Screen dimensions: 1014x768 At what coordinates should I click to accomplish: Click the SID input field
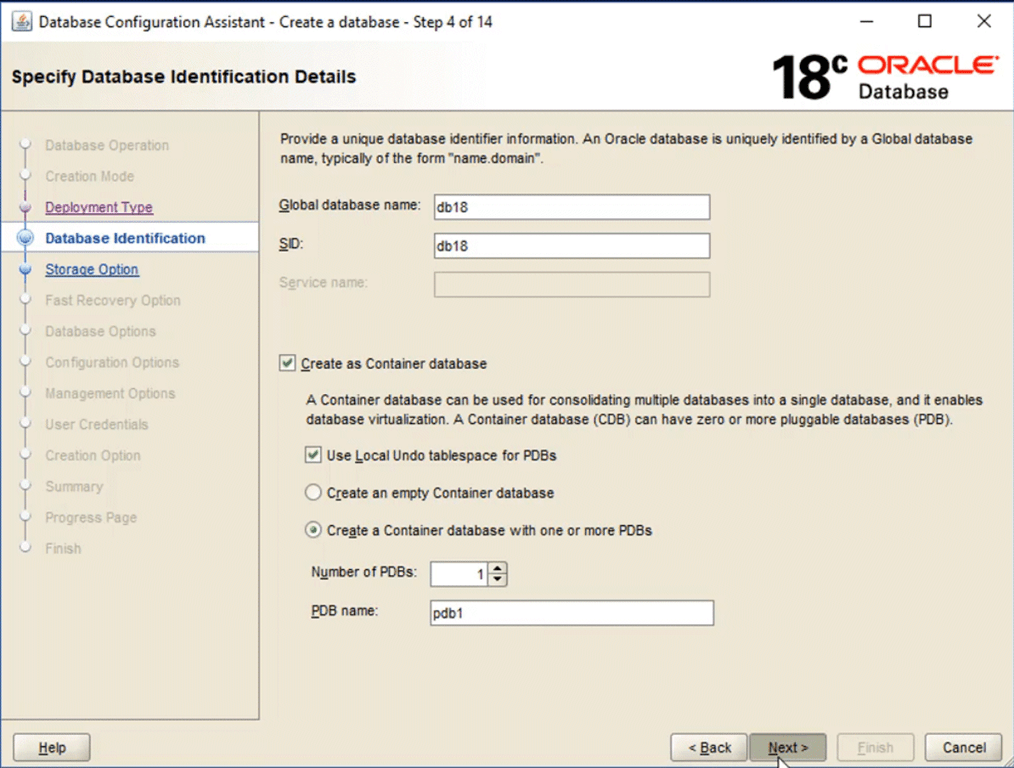[x=572, y=246]
